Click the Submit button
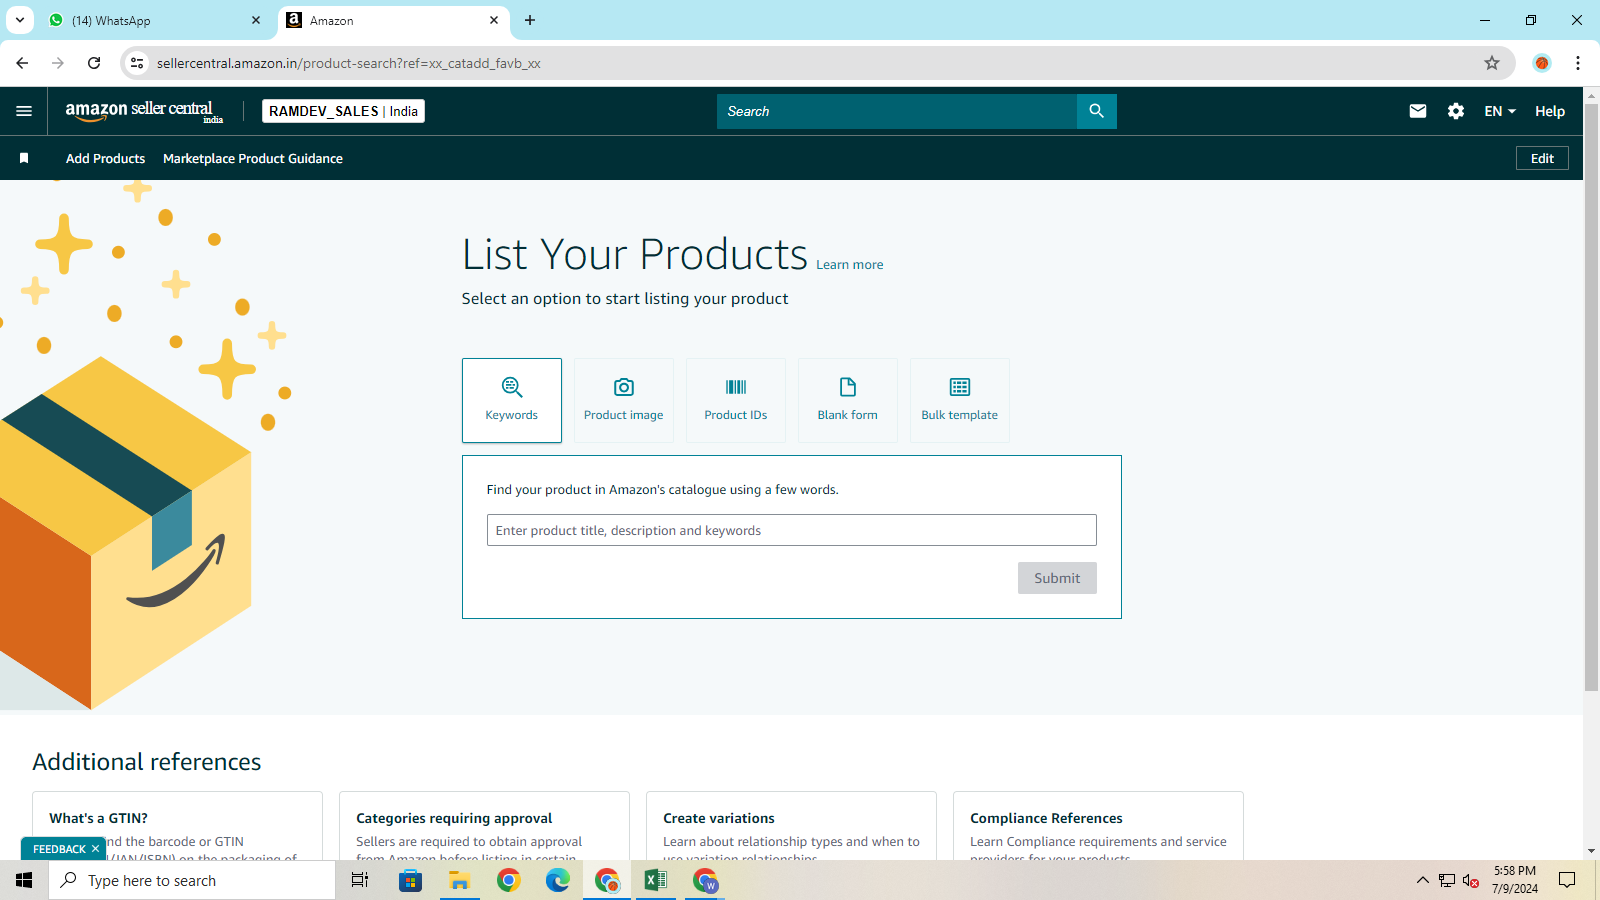The height and width of the screenshot is (900, 1600). 1056,577
